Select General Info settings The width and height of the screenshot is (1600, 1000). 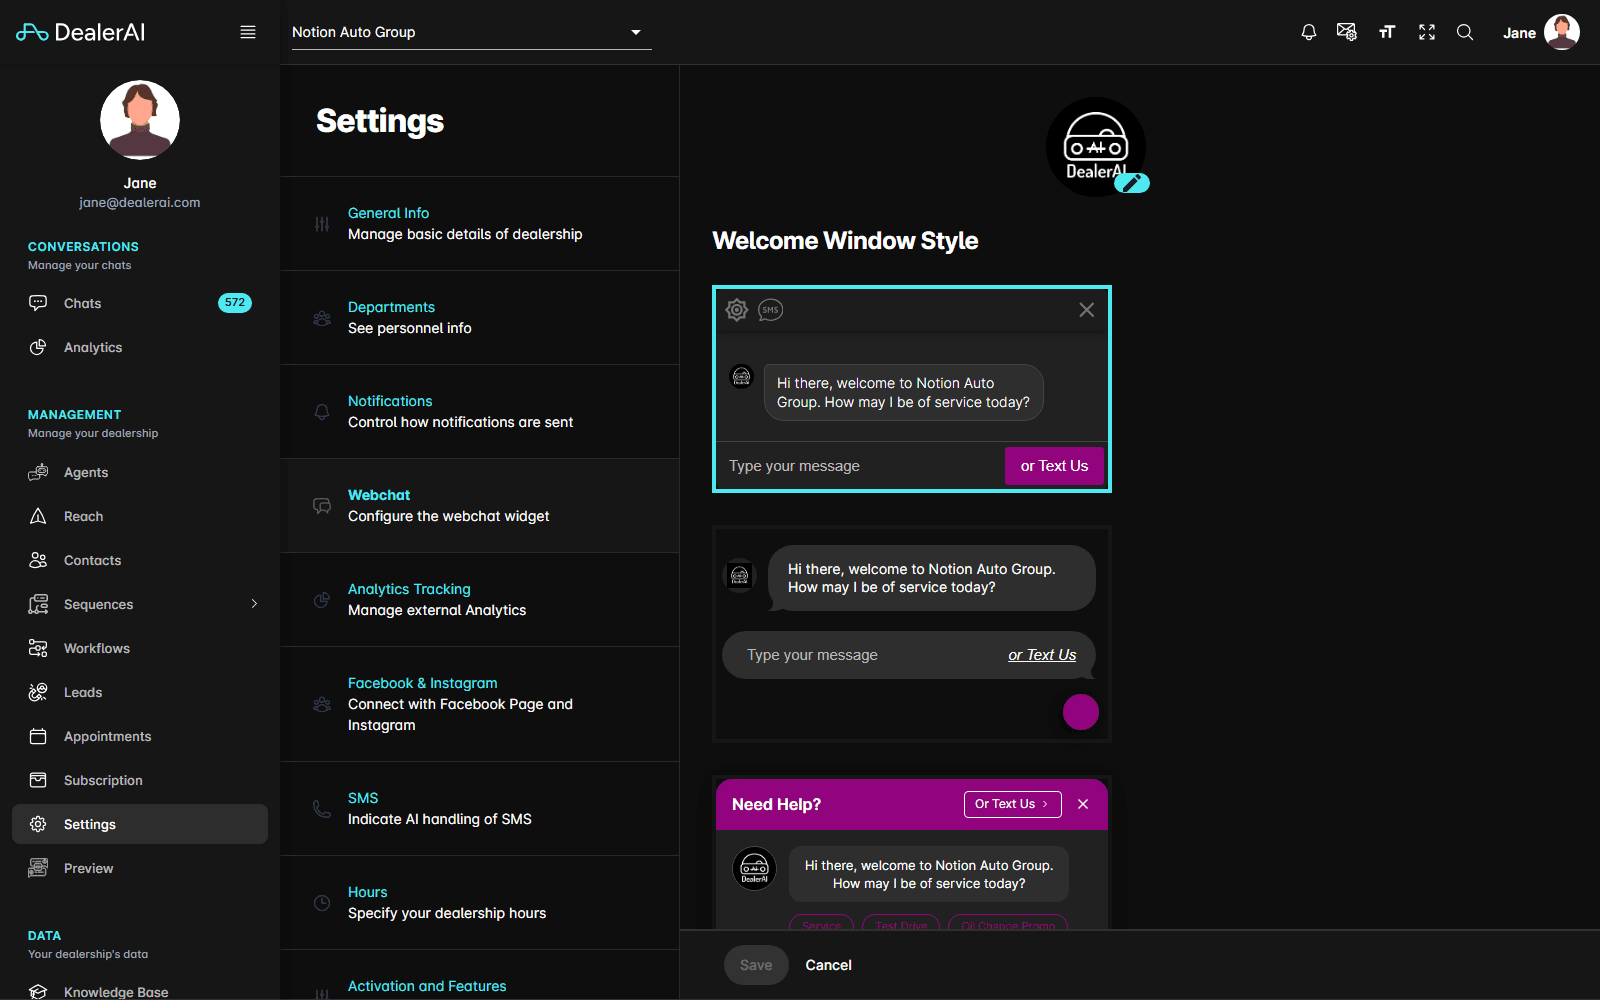[480, 224]
